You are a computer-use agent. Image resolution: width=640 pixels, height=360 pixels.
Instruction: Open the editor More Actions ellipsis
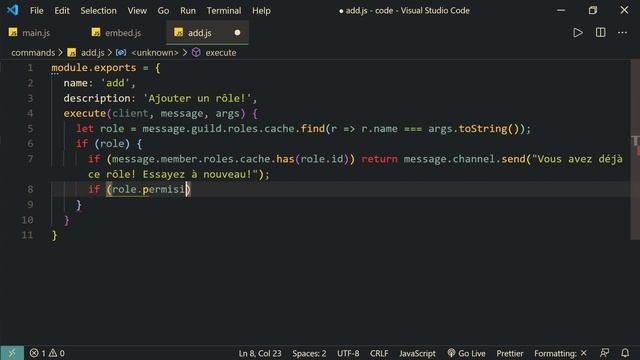point(622,33)
